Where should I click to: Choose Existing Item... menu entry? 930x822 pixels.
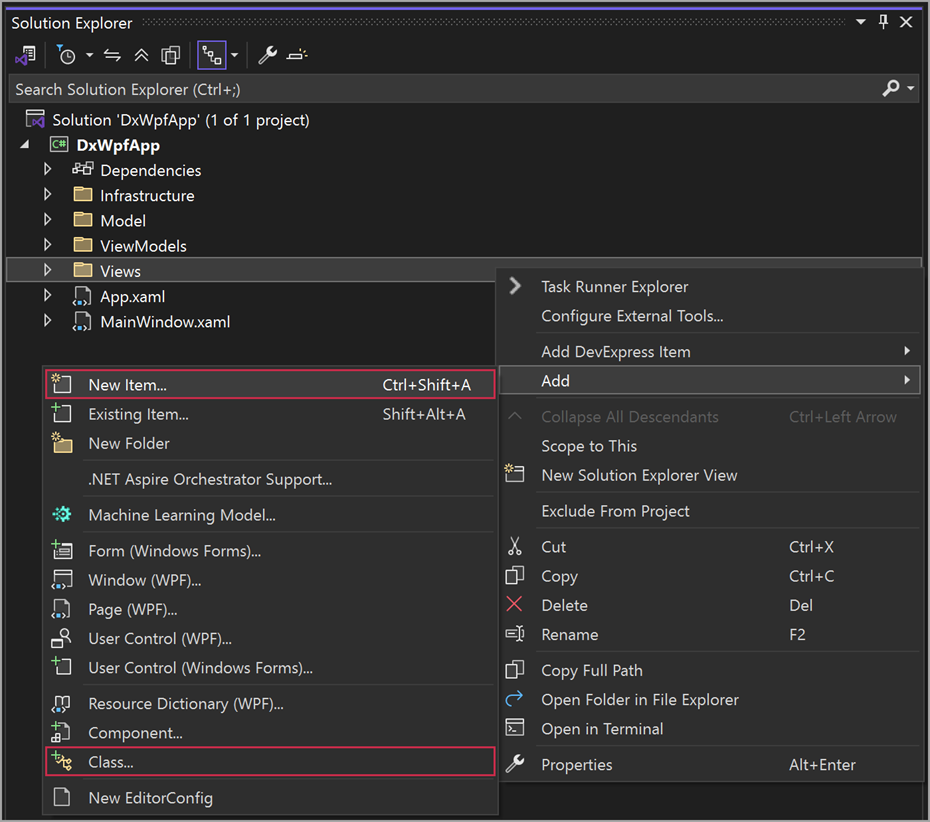pyautogui.click(x=270, y=414)
